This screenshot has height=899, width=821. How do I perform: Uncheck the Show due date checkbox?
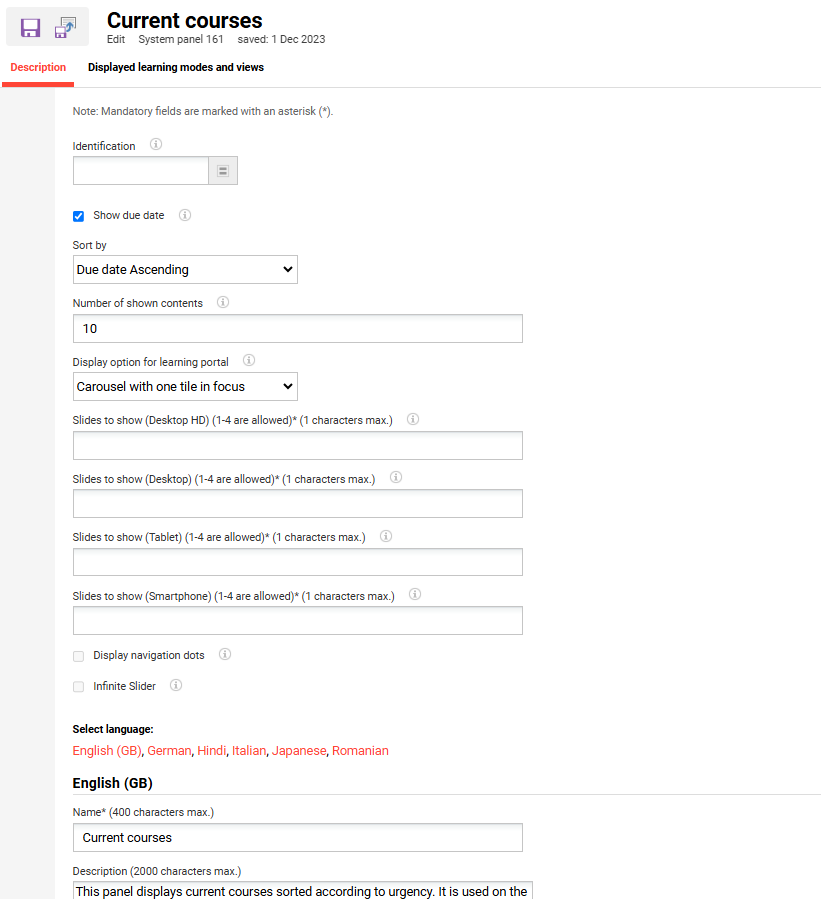click(x=79, y=216)
